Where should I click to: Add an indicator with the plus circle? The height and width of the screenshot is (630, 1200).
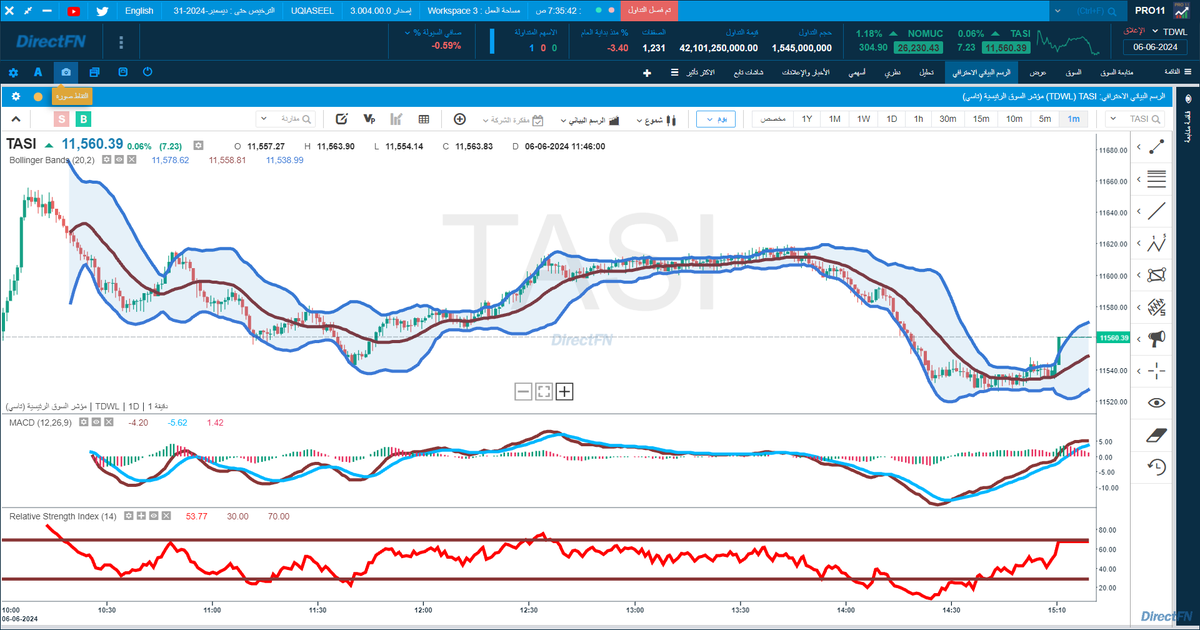(x=460, y=119)
